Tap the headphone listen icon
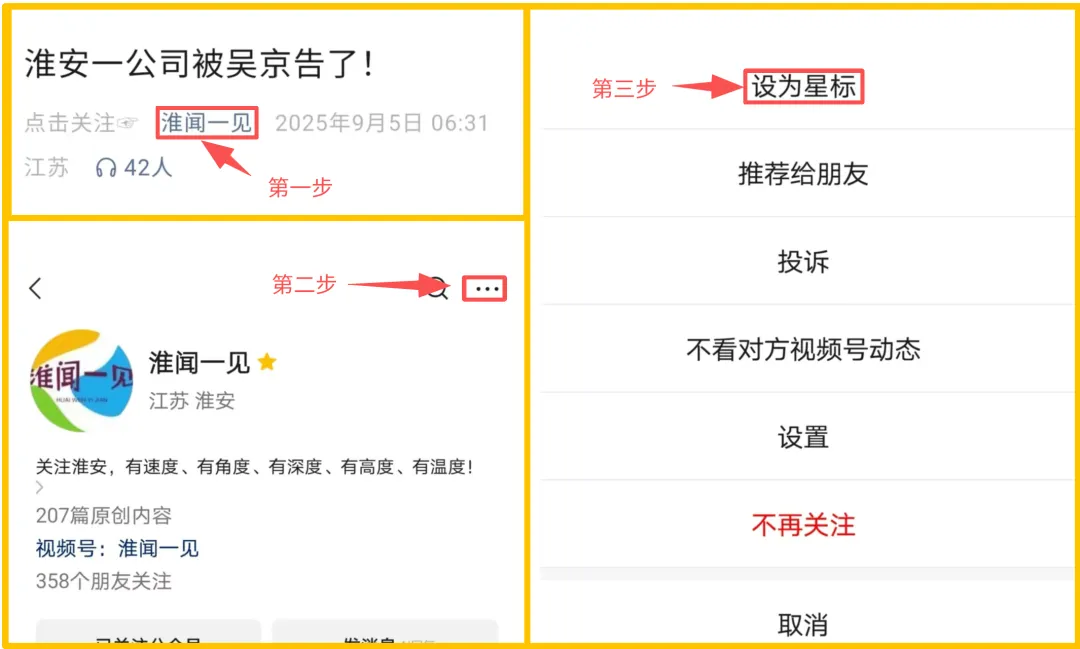The height and width of the screenshot is (649, 1080). pyautogui.click(x=106, y=167)
